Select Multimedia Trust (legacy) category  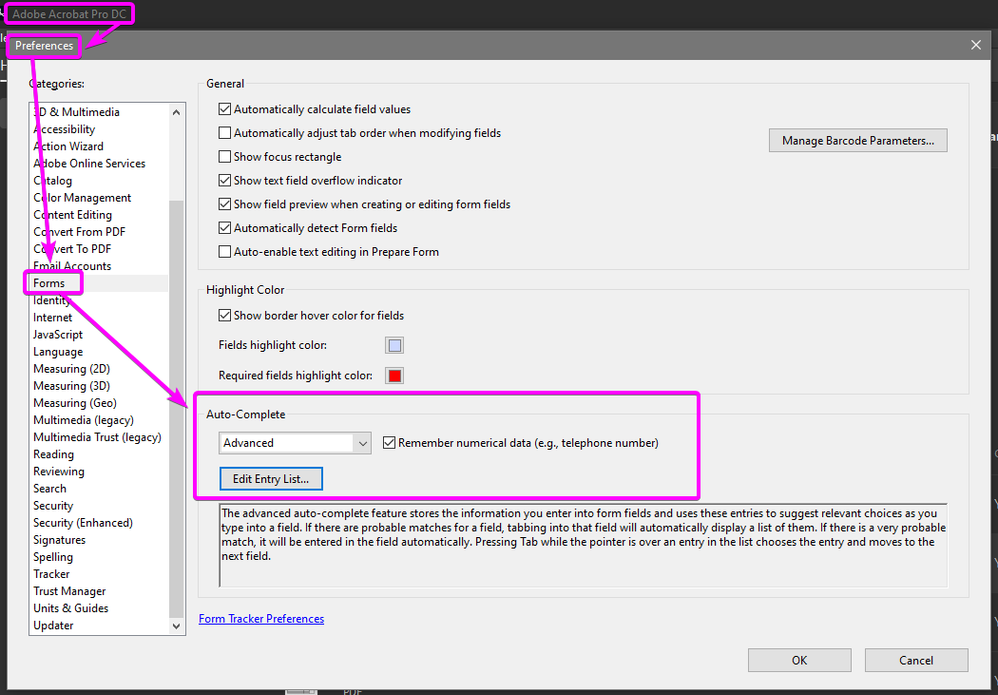[97, 438]
